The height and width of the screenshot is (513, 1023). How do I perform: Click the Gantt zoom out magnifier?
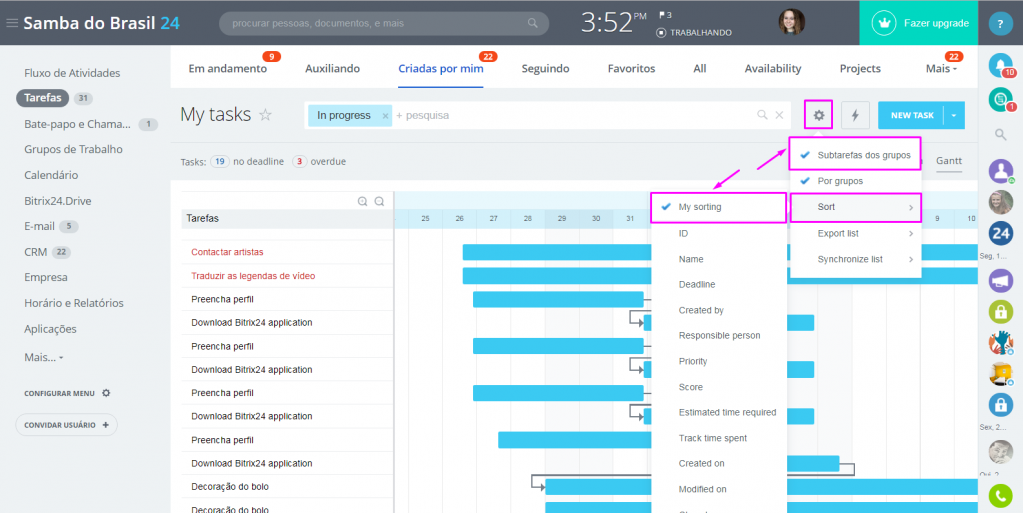pyautogui.click(x=379, y=202)
